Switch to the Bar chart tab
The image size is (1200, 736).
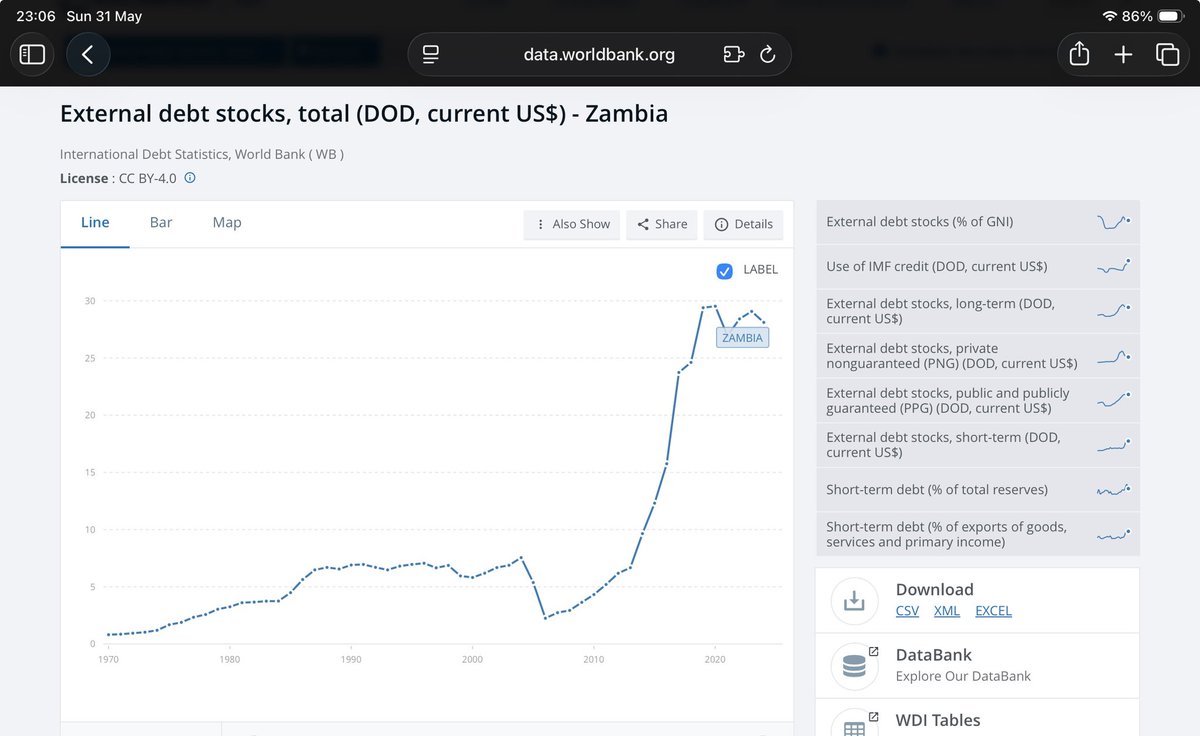pyautogui.click(x=161, y=222)
